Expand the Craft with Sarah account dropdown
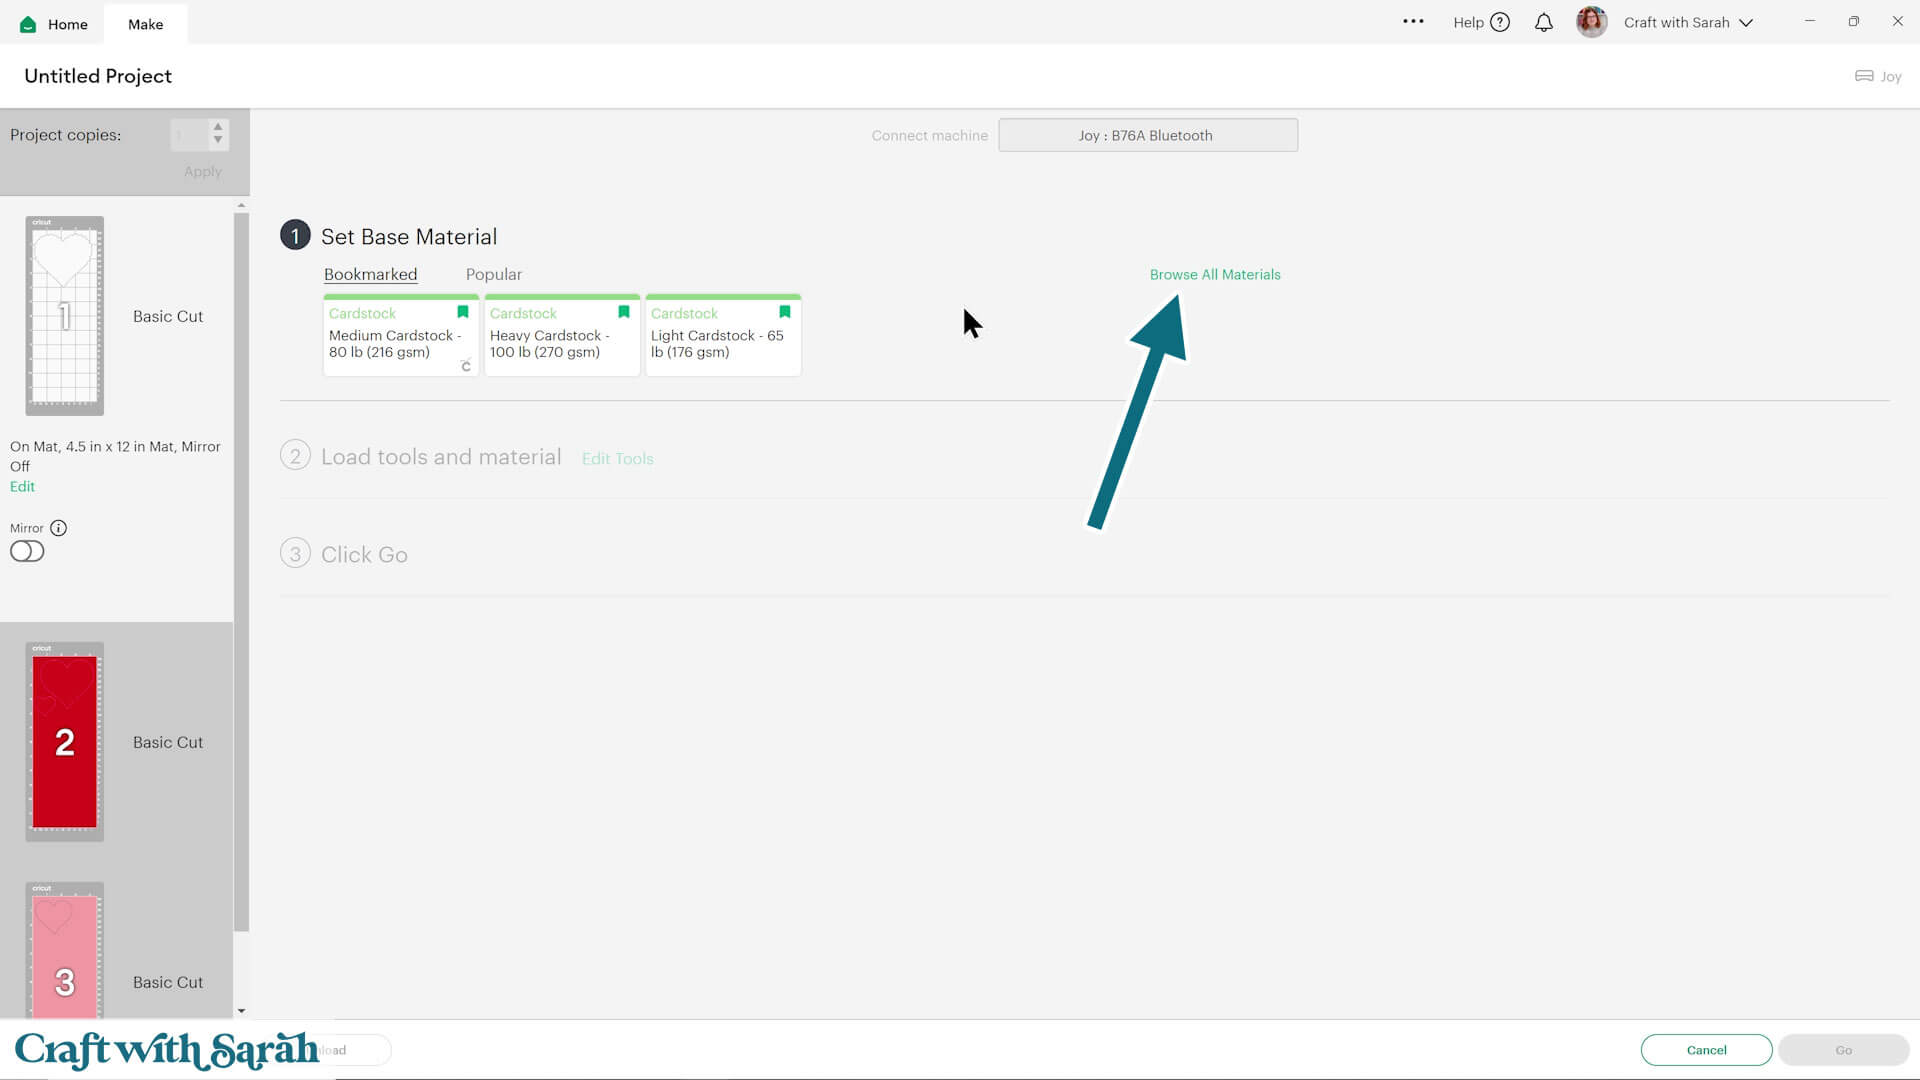1920x1080 pixels. [x=1746, y=22]
